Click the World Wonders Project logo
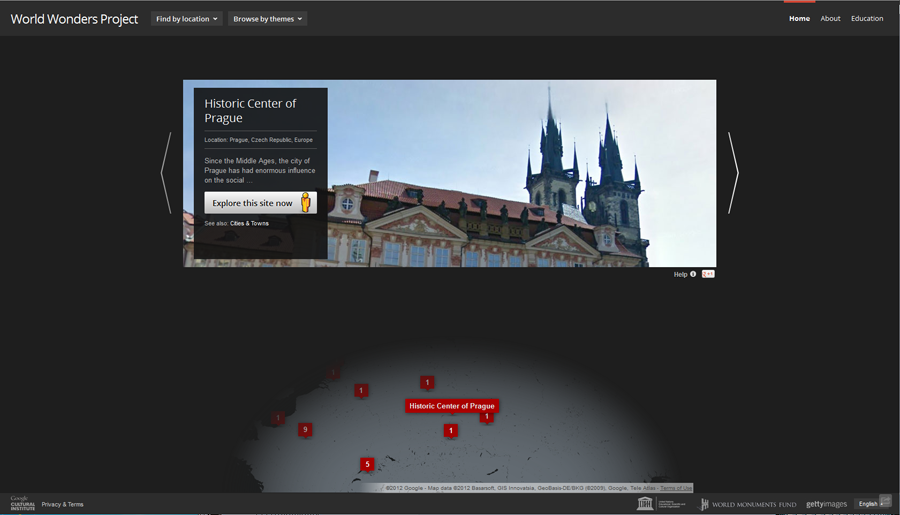 tap(74, 19)
